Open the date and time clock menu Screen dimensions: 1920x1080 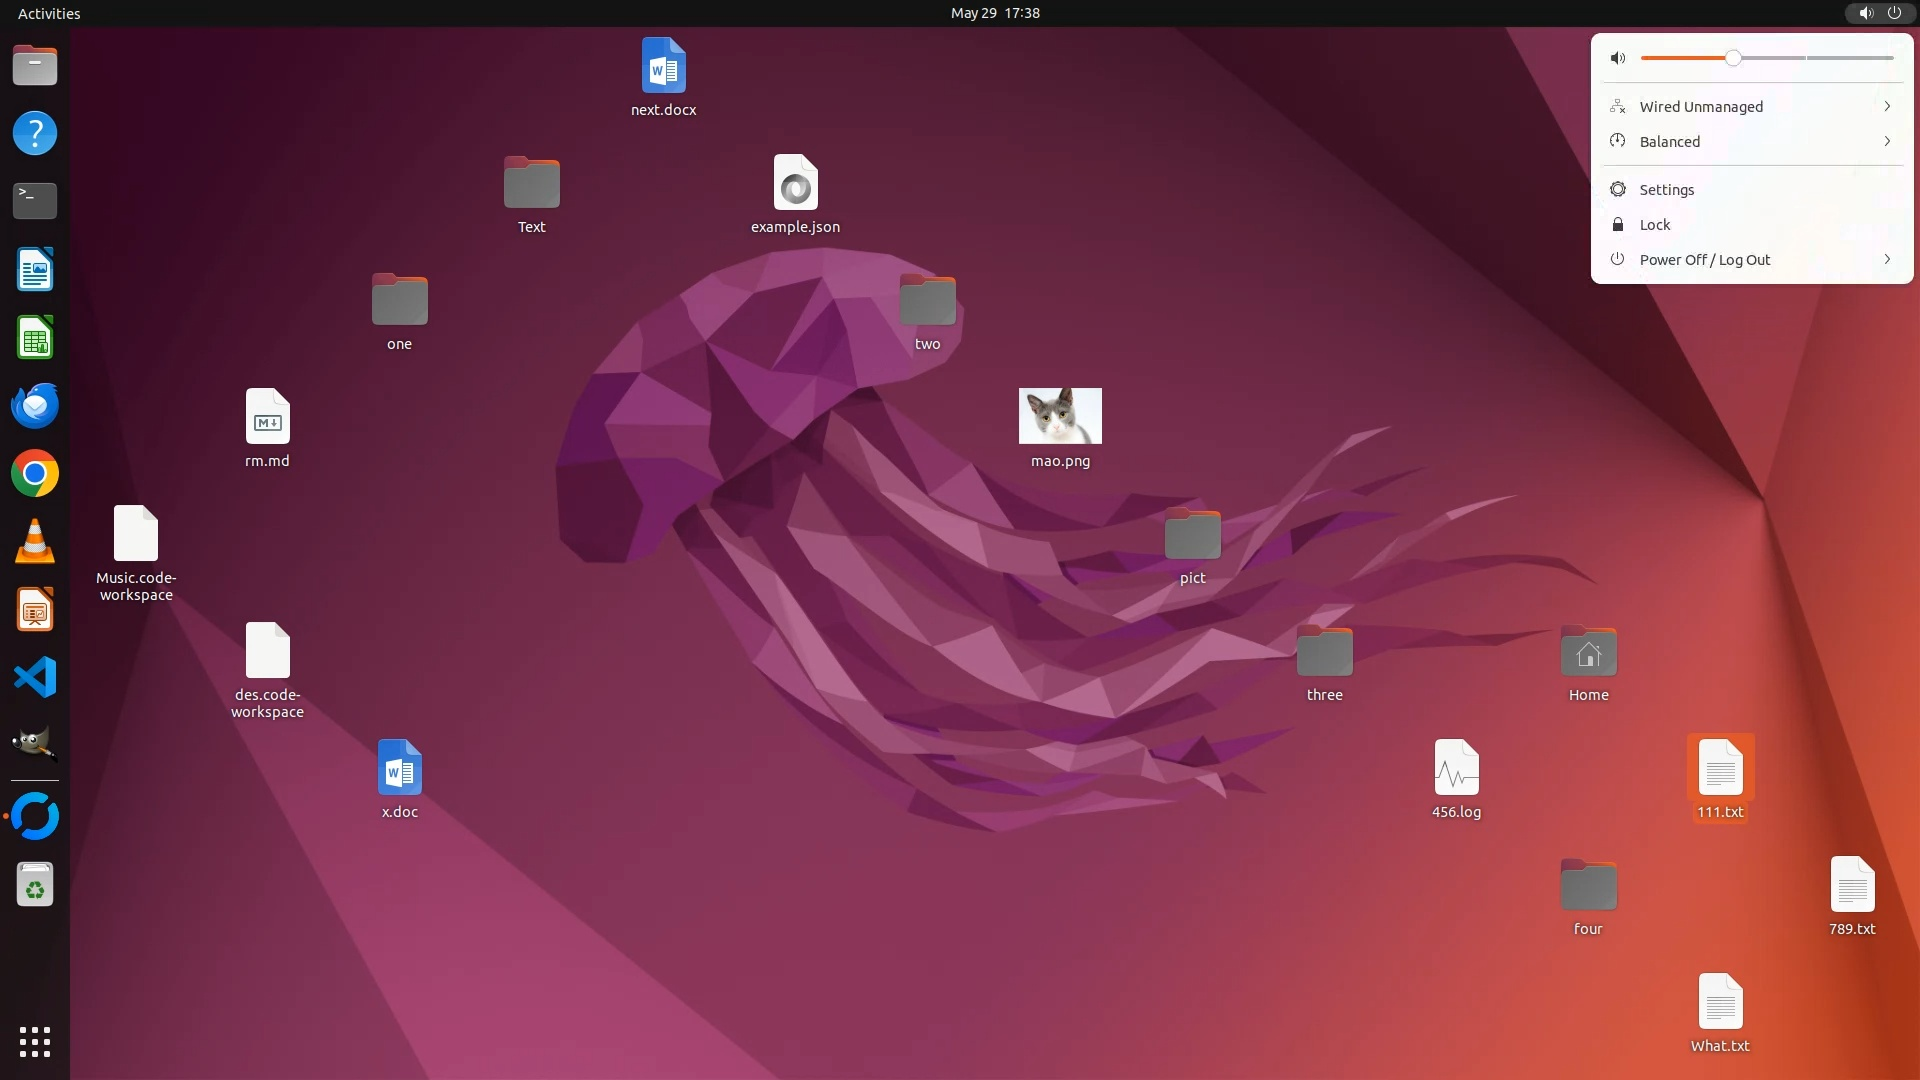click(994, 13)
